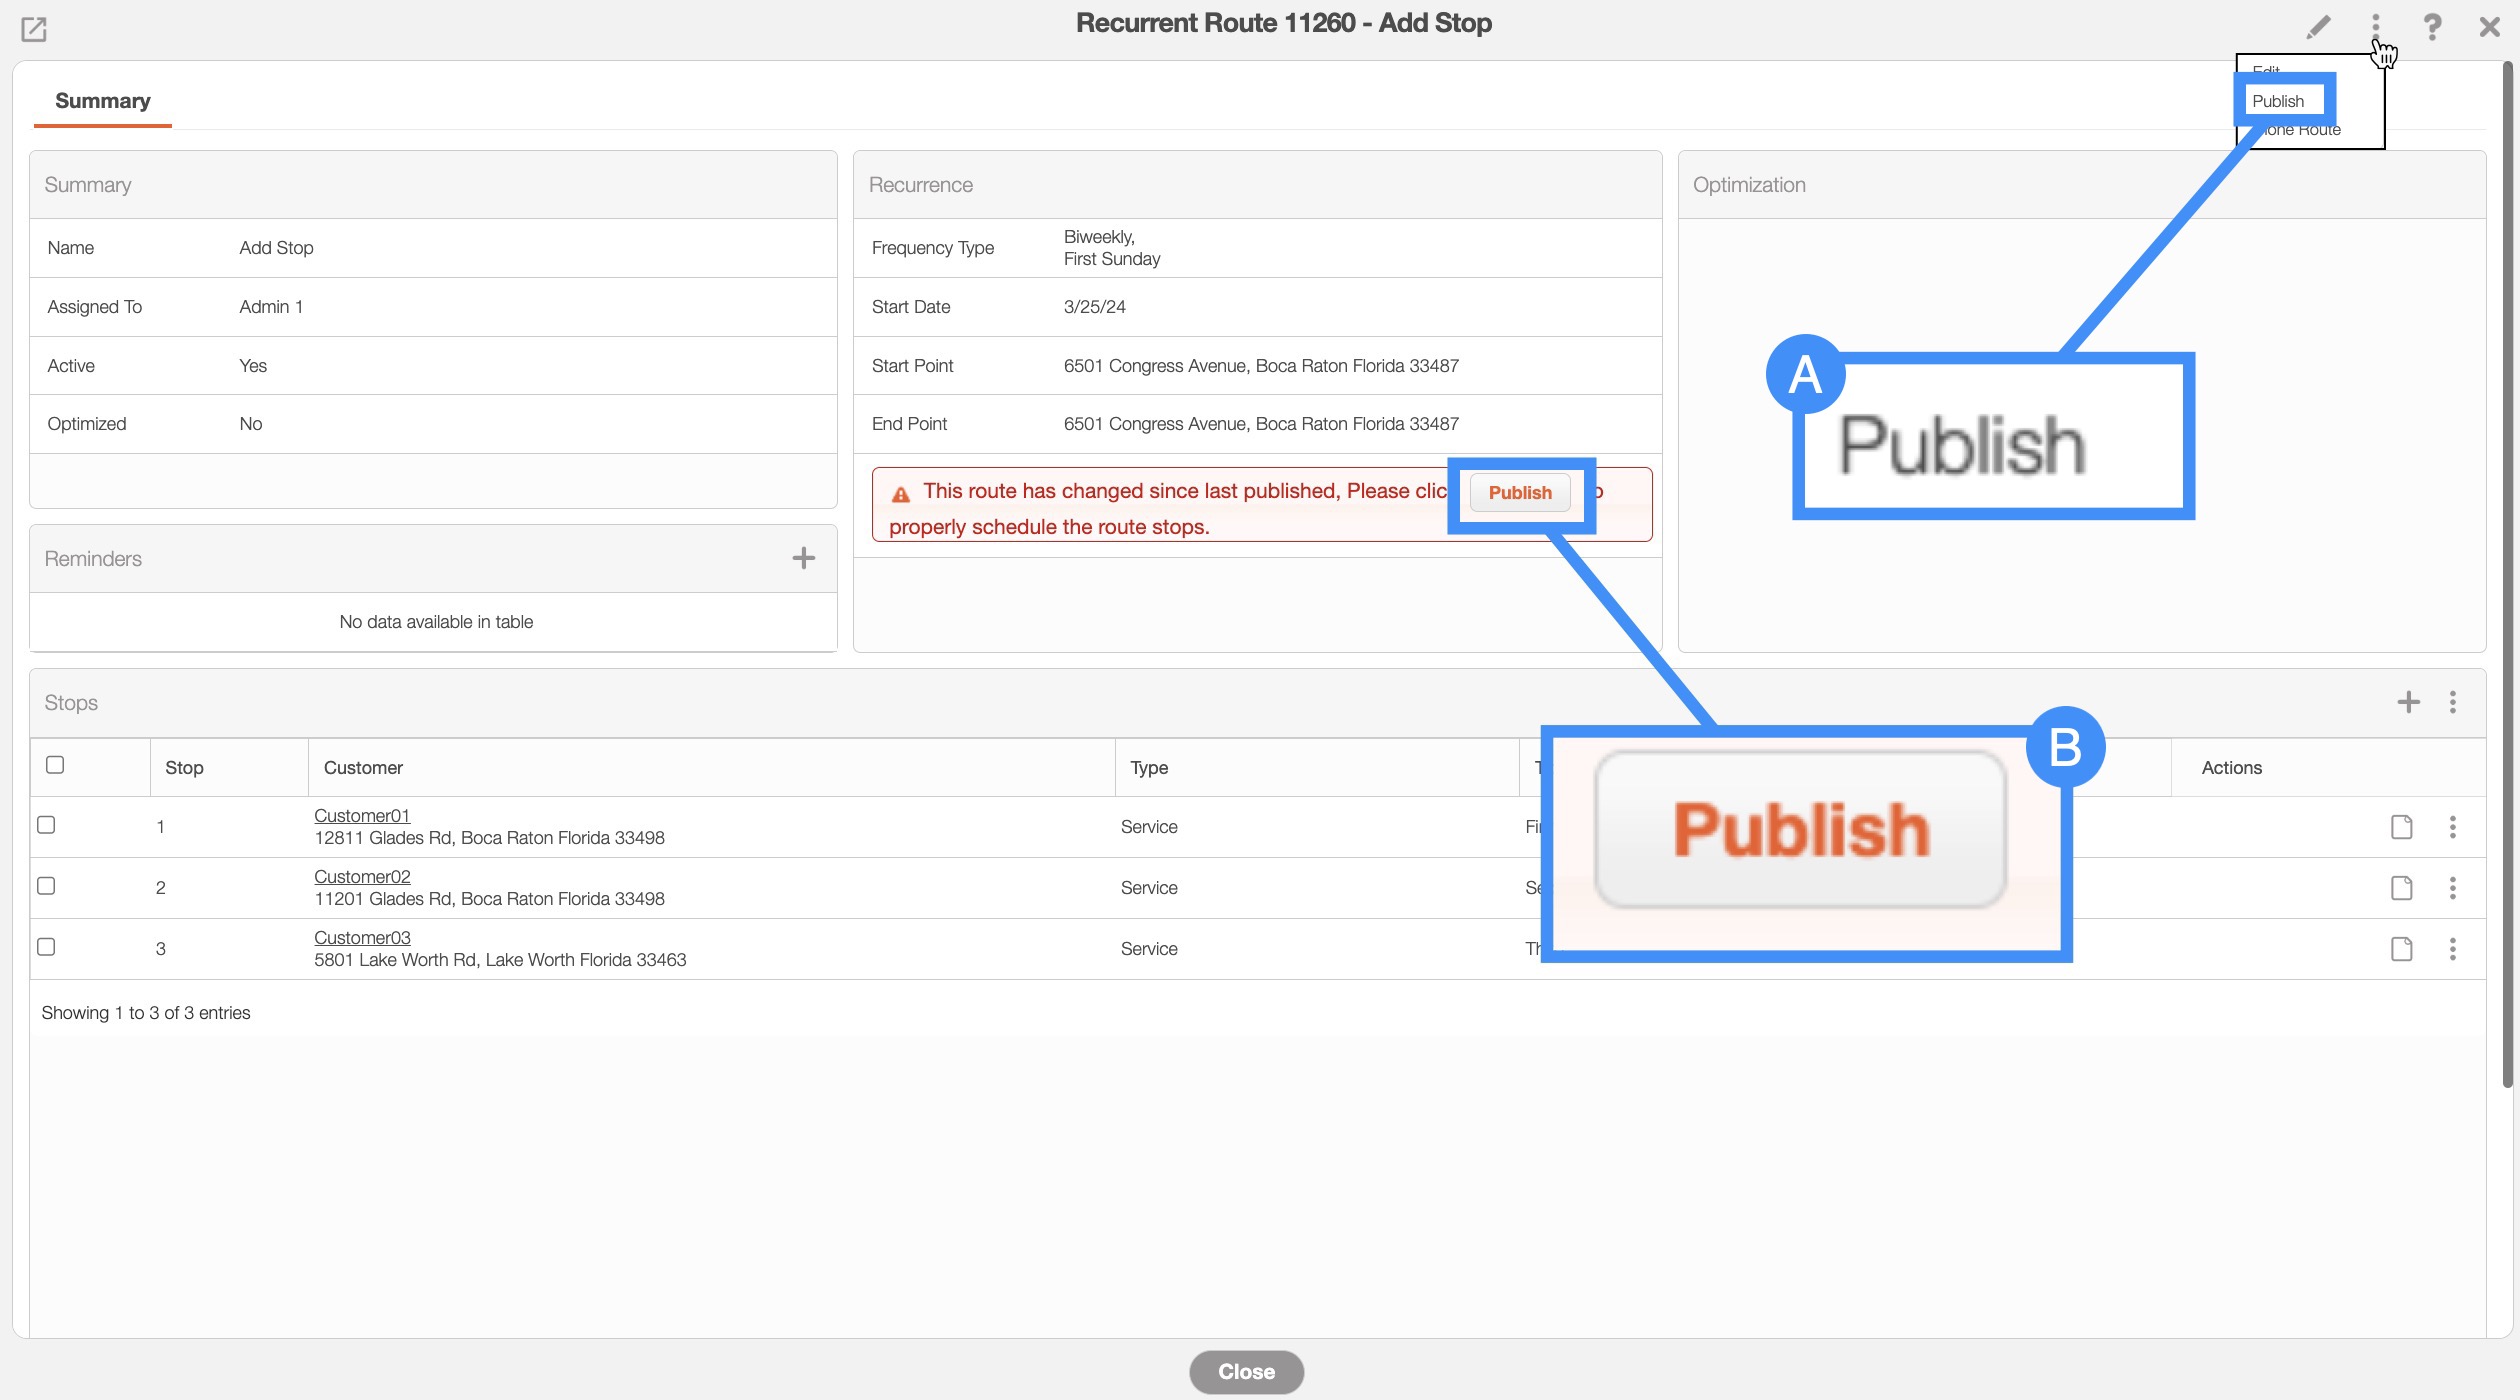
Task: Open Stops panel three-dot menu
Action: click(2452, 702)
